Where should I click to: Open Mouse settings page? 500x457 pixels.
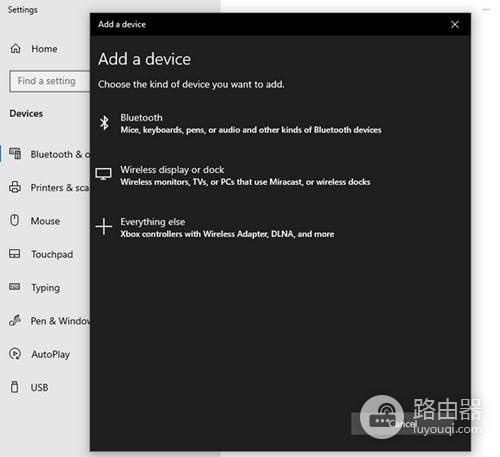point(45,221)
